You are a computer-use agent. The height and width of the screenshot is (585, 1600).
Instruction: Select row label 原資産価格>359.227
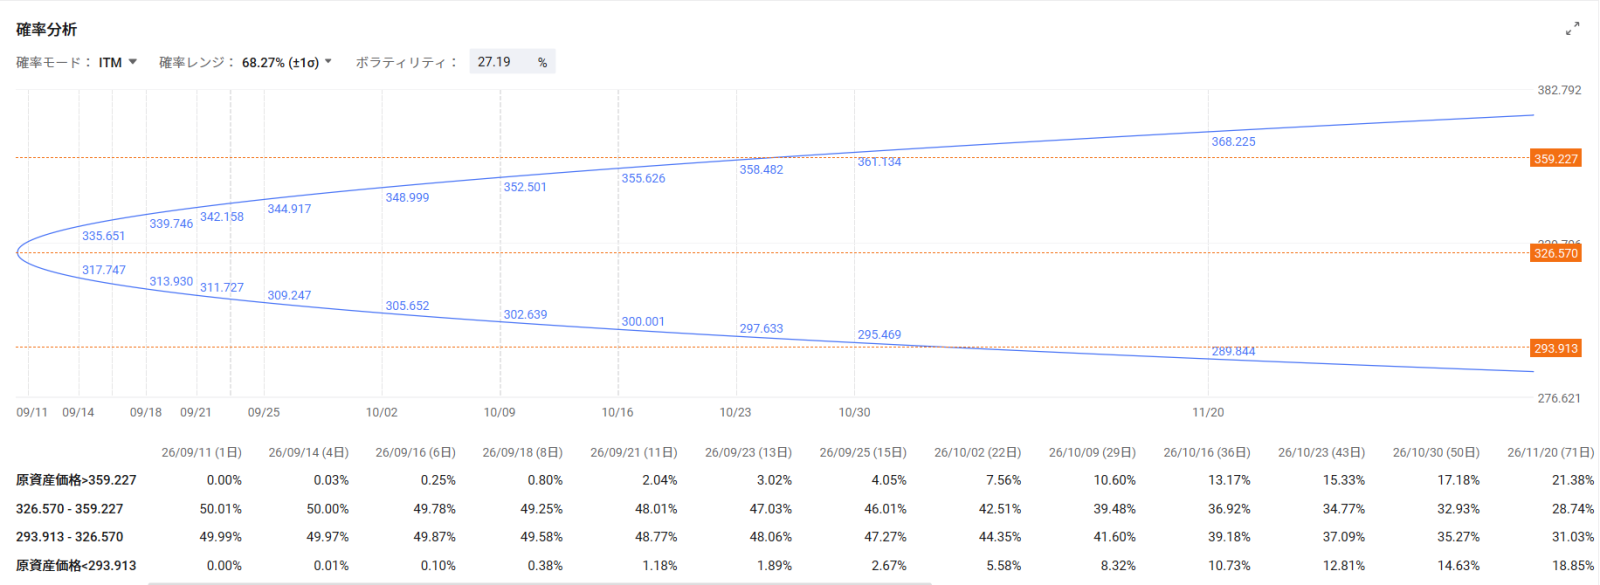click(x=76, y=481)
